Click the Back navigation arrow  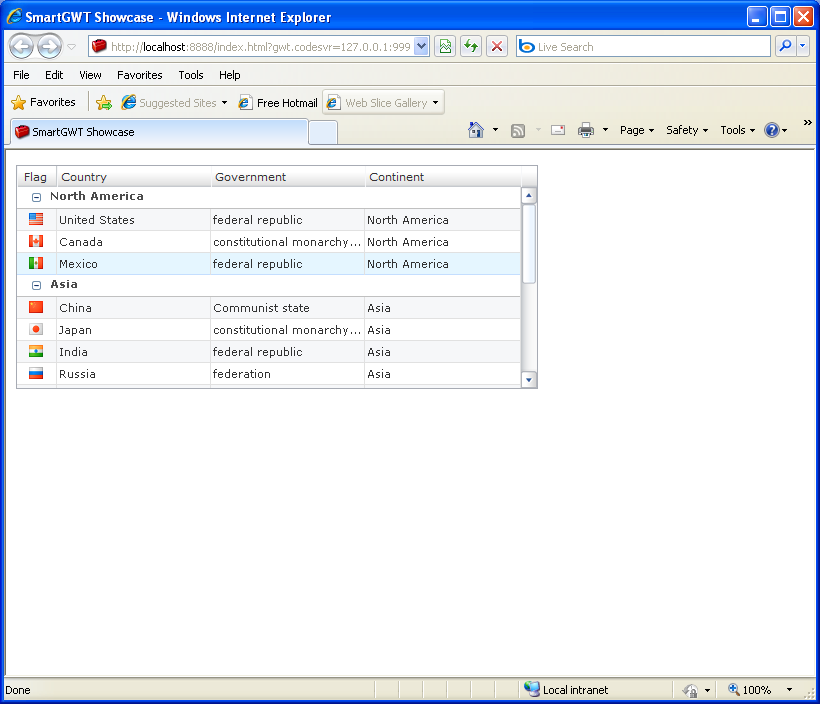(x=21, y=47)
